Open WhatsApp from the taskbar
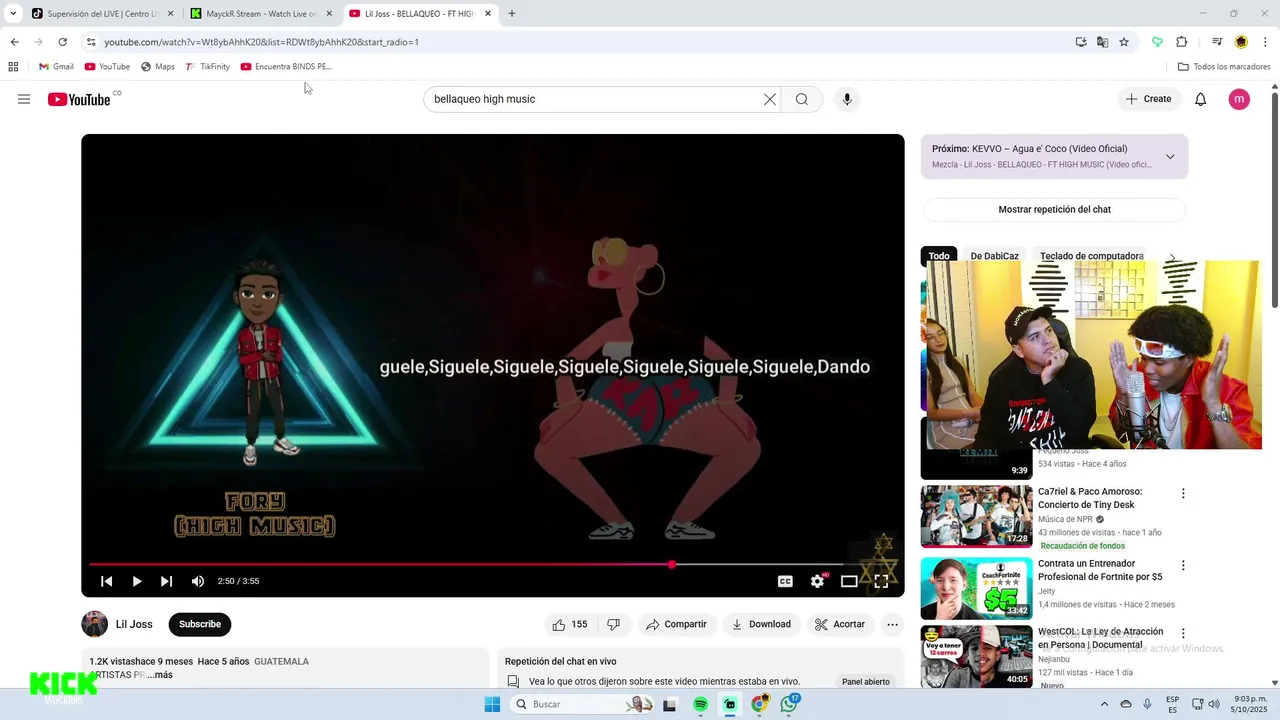 pyautogui.click(x=790, y=704)
